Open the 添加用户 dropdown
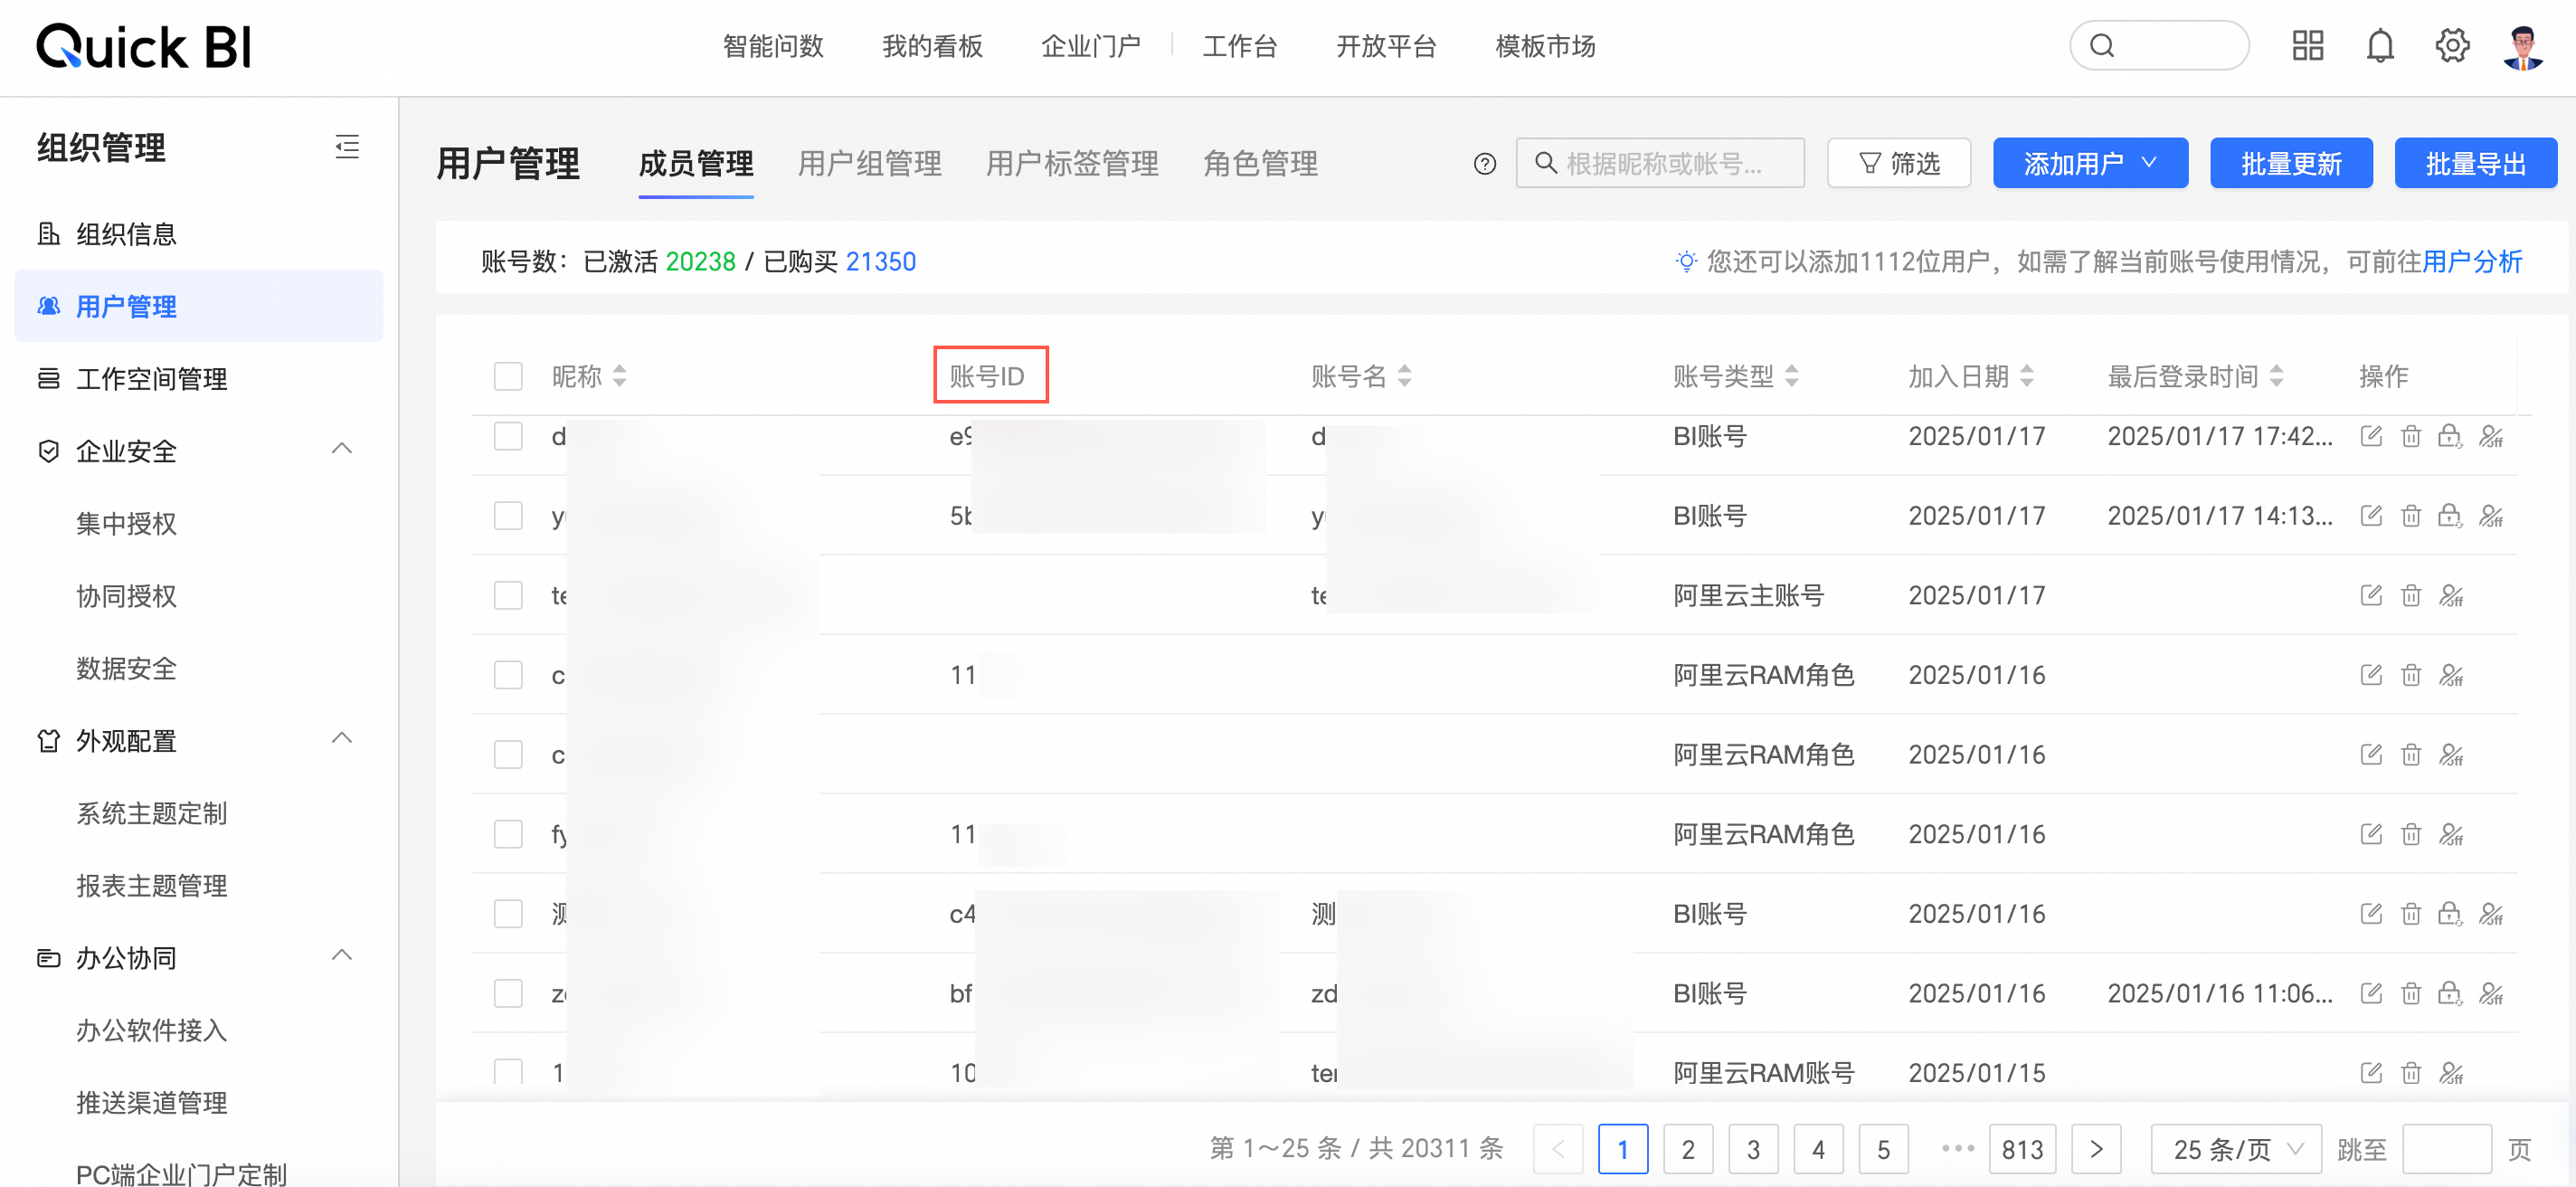 [x=2090, y=163]
